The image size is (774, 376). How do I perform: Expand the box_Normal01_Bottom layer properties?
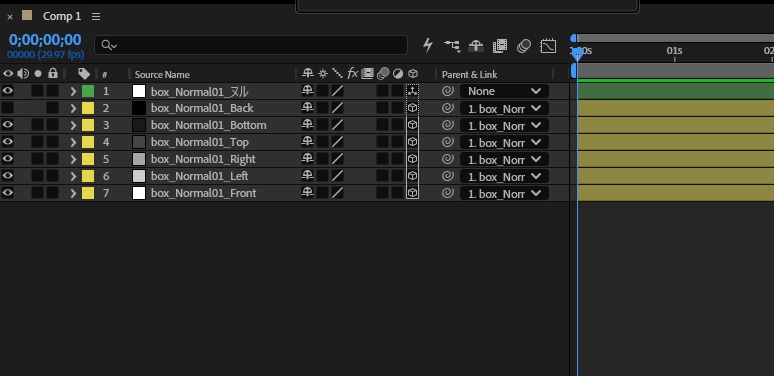pyautogui.click(x=73, y=125)
